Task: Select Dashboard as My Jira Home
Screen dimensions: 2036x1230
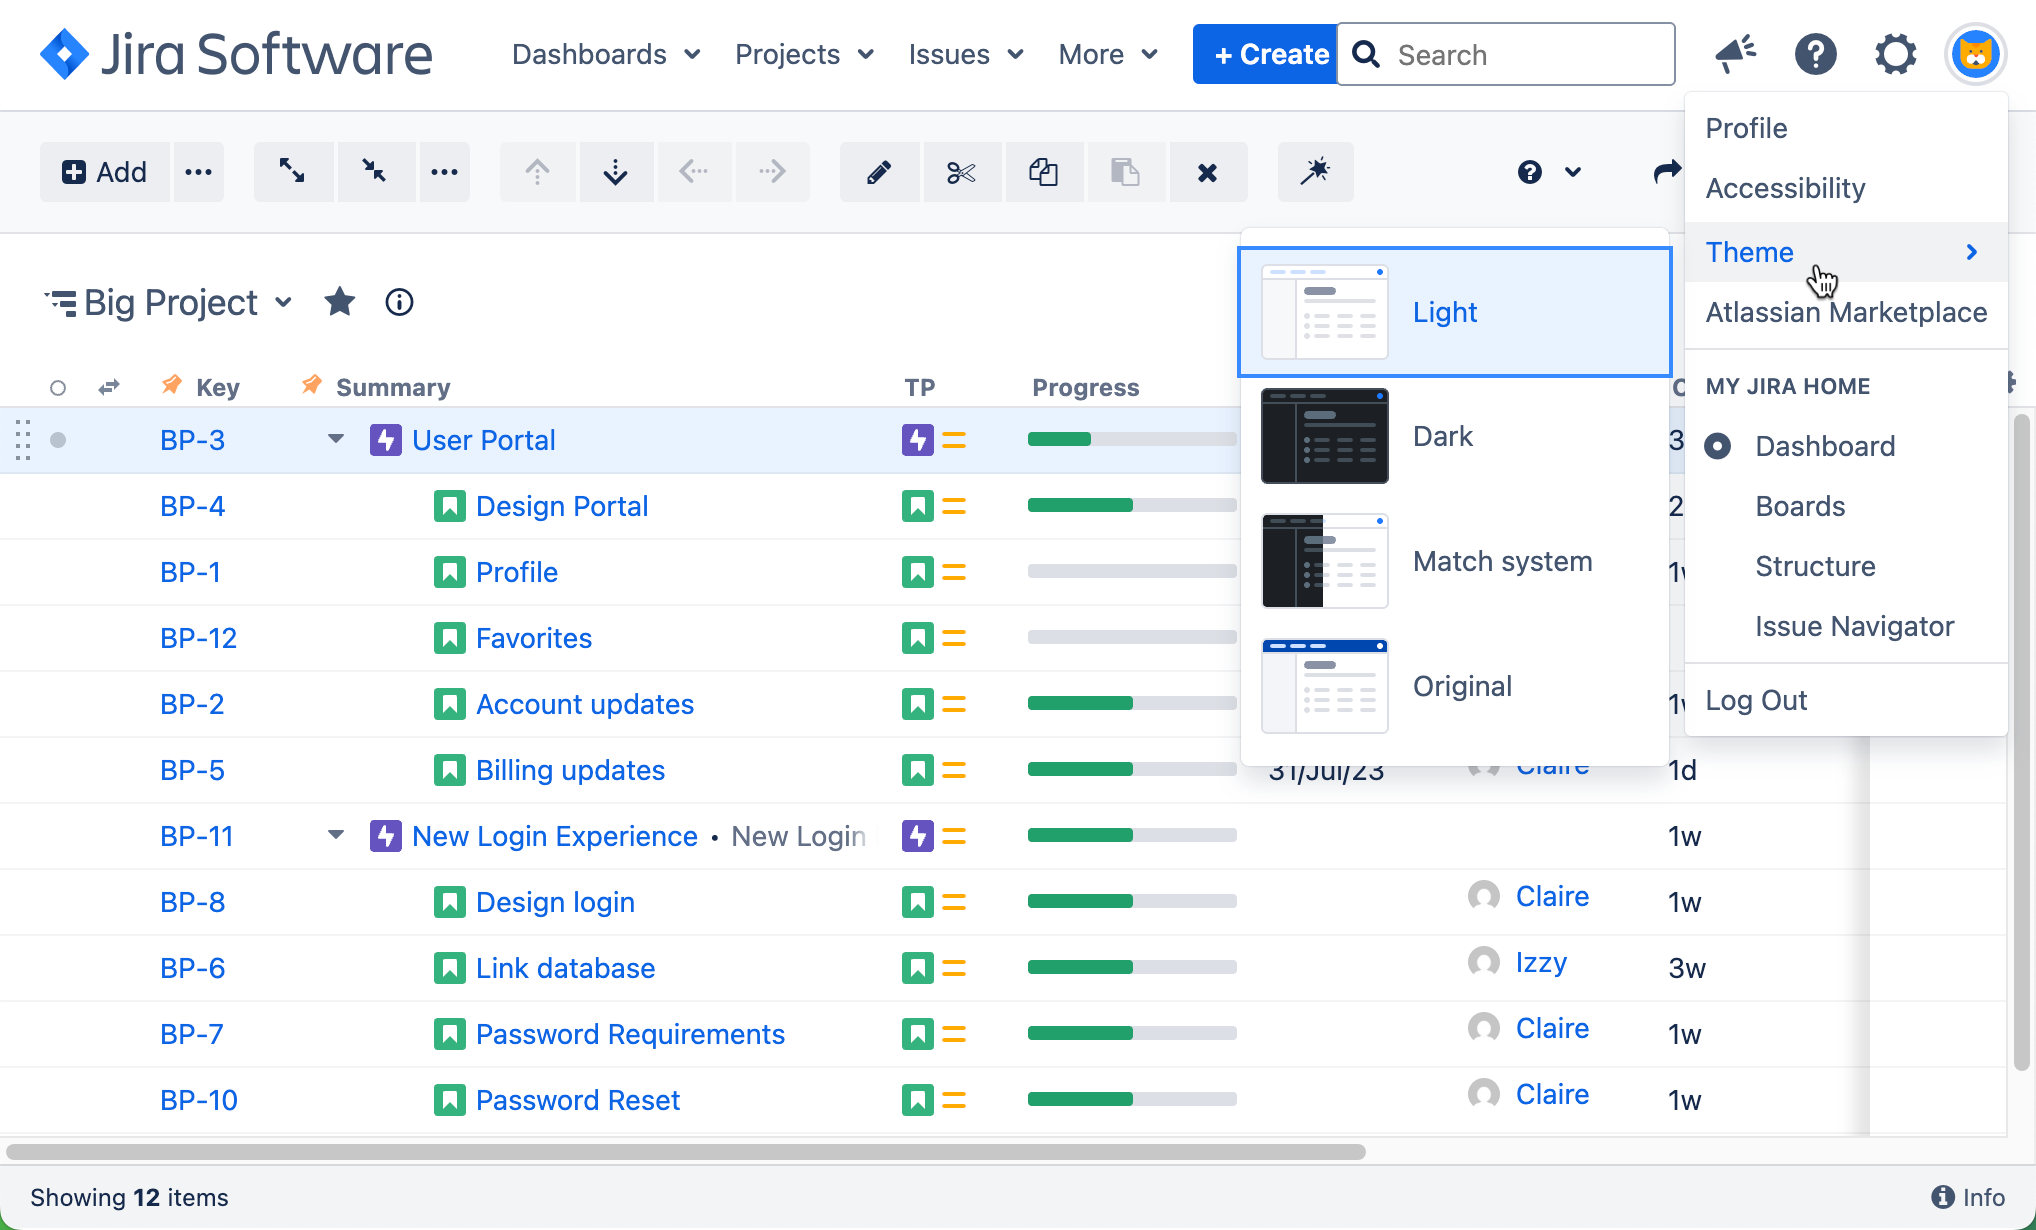Action: [1824, 446]
